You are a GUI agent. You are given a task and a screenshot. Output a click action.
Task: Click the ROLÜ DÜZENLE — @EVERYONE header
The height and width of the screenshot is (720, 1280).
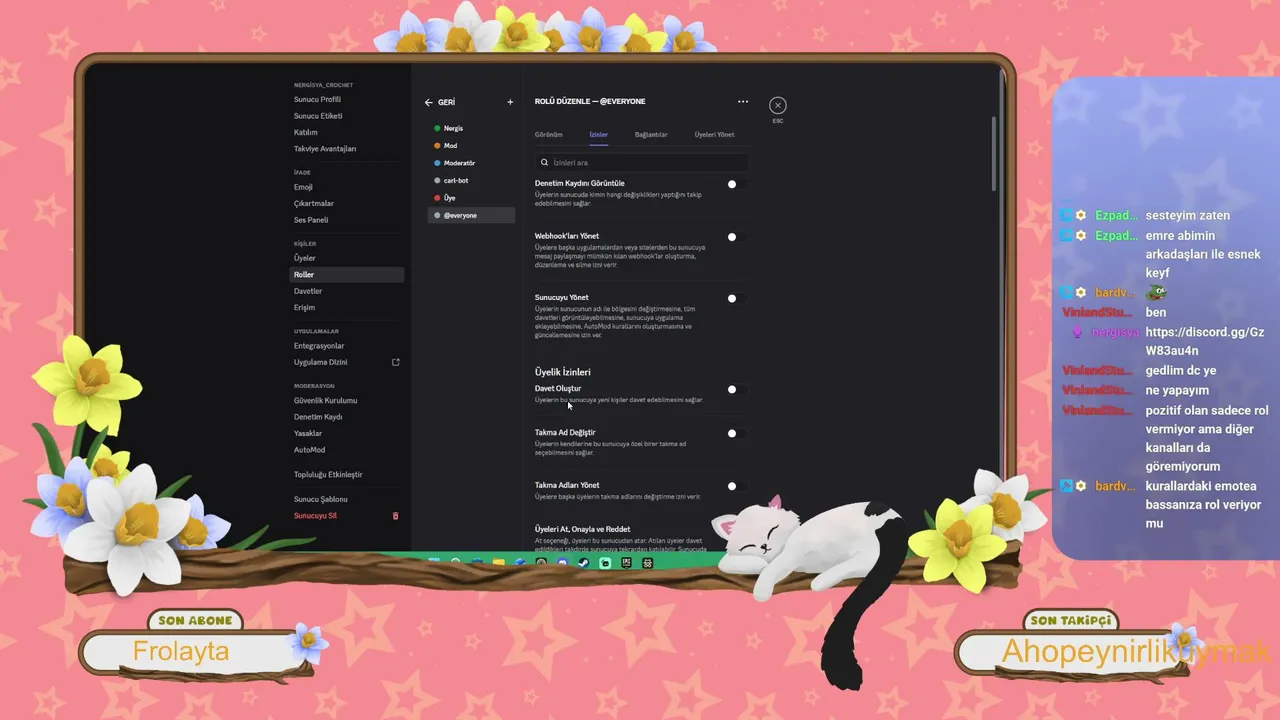(590, 101)
